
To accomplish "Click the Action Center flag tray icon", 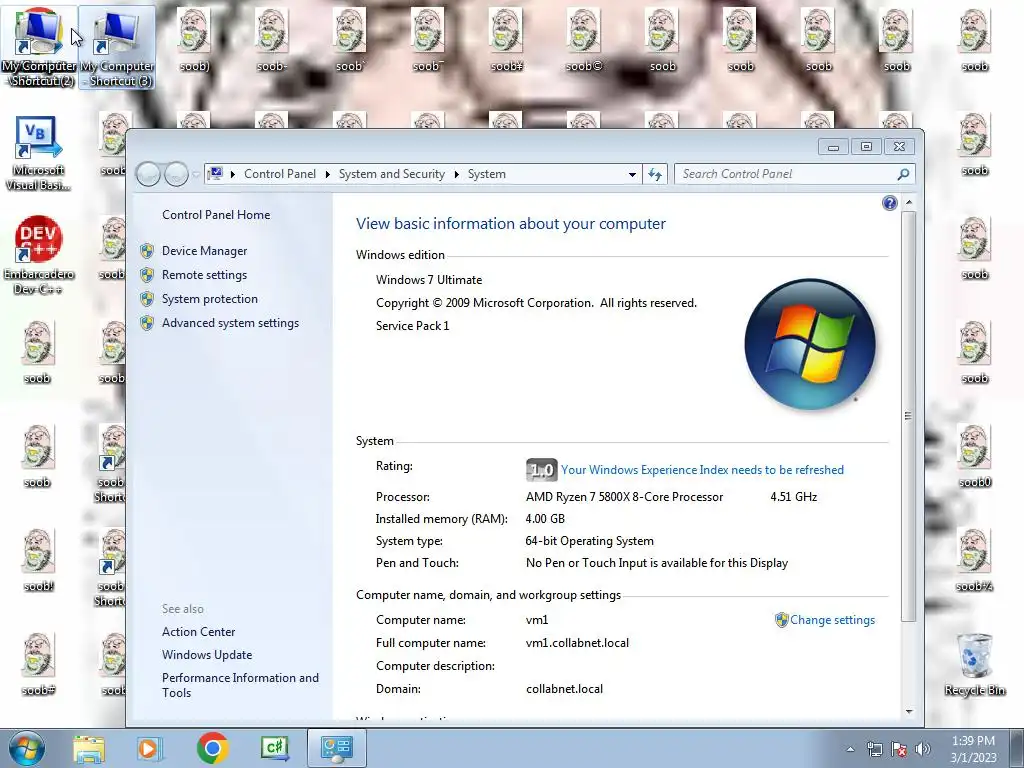I will pos(899,749).
